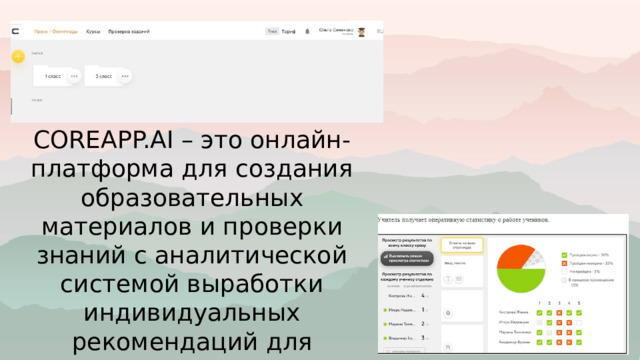Click the dark statistics view mode button
The width and height of the screenshot is (640, 360).
pos(407,258)
